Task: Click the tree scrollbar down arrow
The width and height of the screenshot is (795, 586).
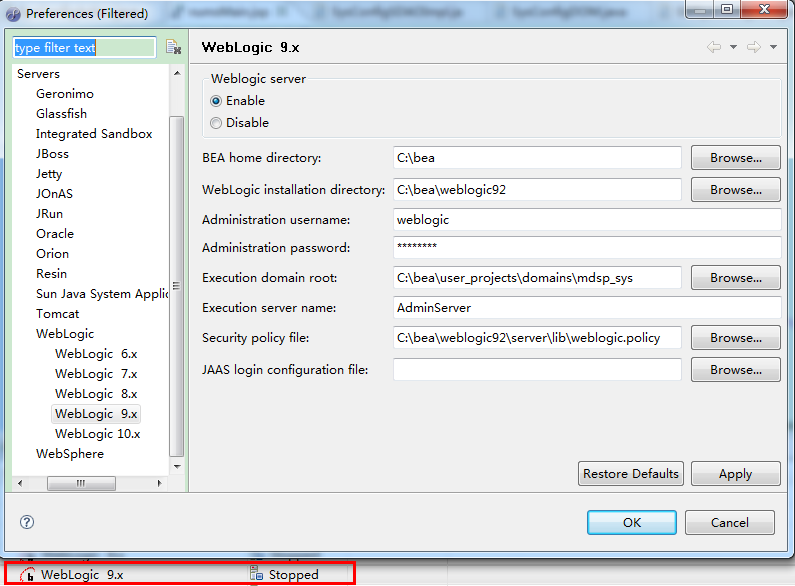Action: point(177,466)
